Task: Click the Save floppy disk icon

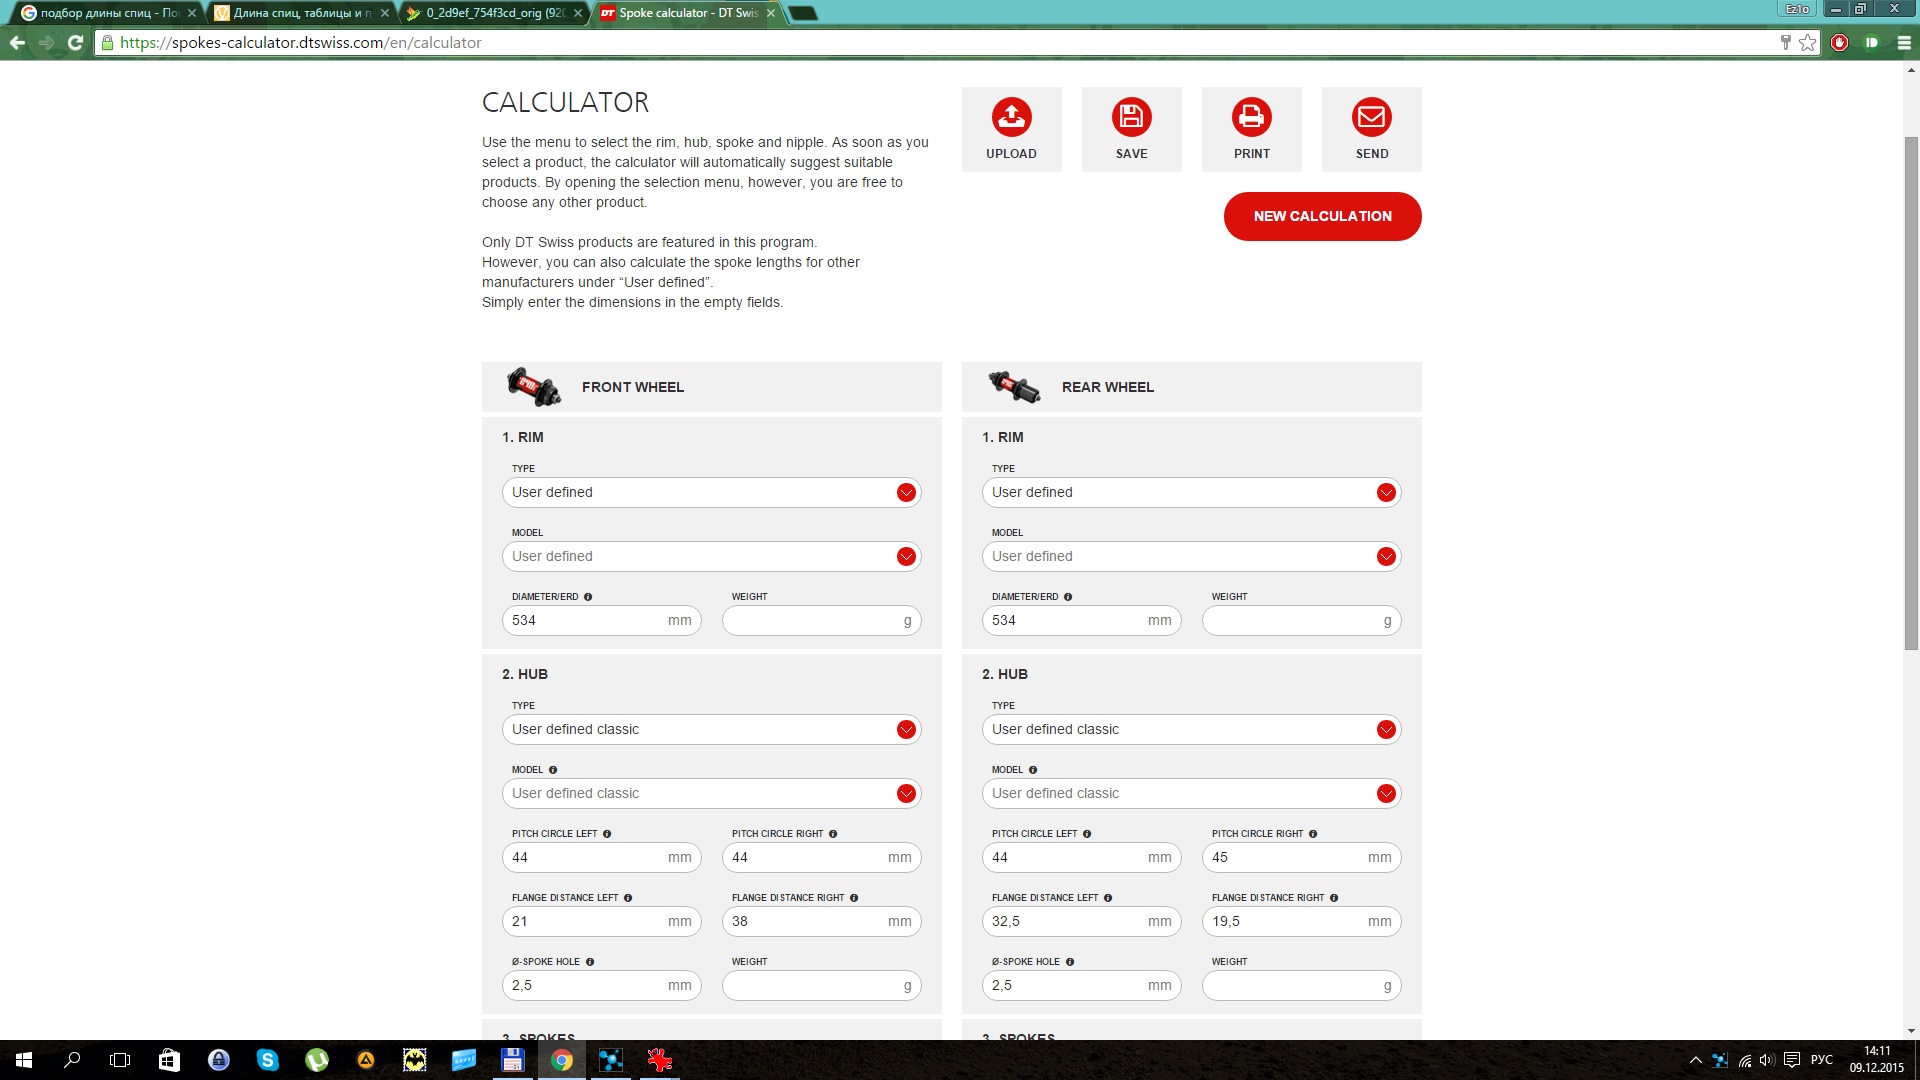Action: (1131, 118)
